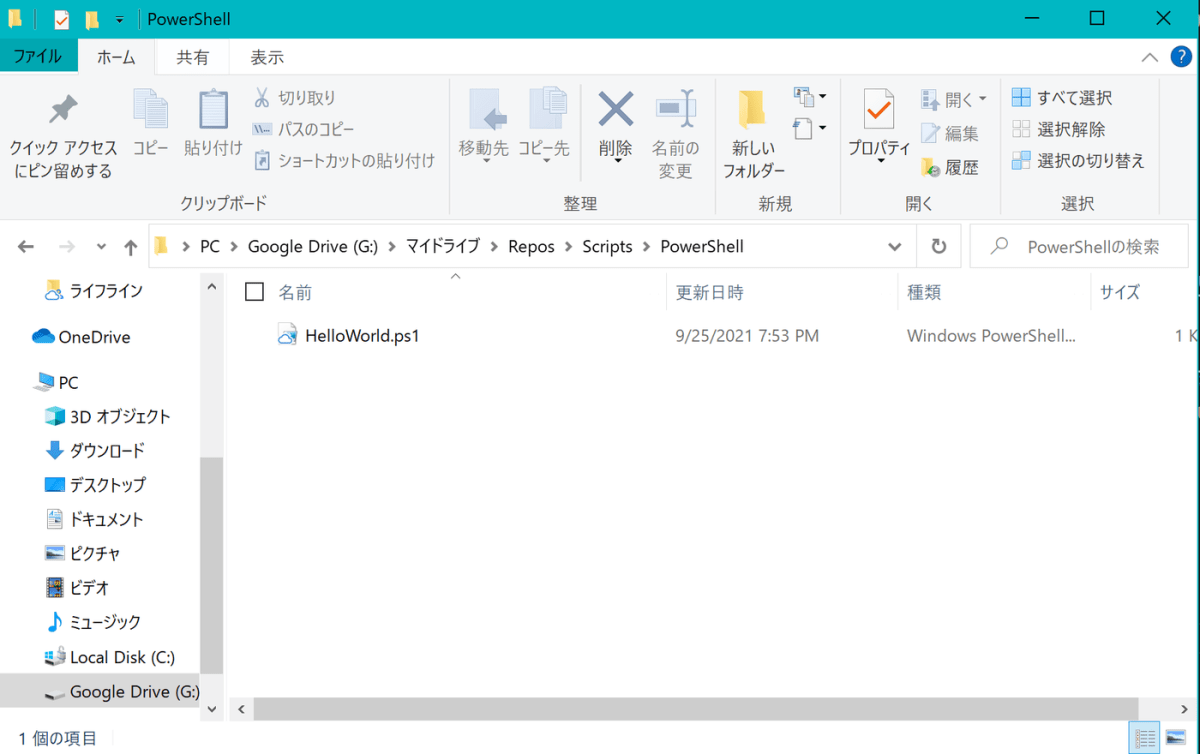Click Google Drive (G:) in the address bar
The image size is (1200, 754).
point(312,247)
